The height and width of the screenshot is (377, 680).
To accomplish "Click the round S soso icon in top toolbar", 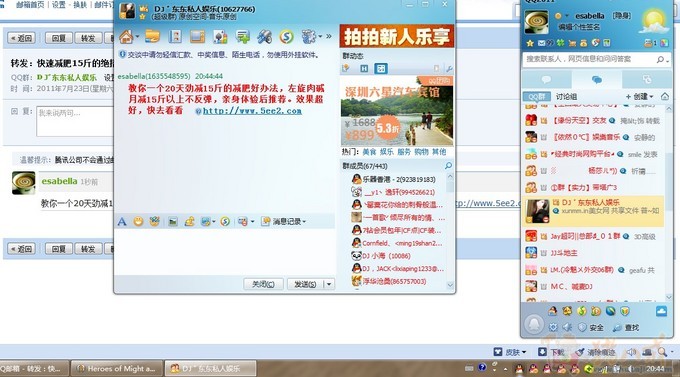I will pos(286,37).
